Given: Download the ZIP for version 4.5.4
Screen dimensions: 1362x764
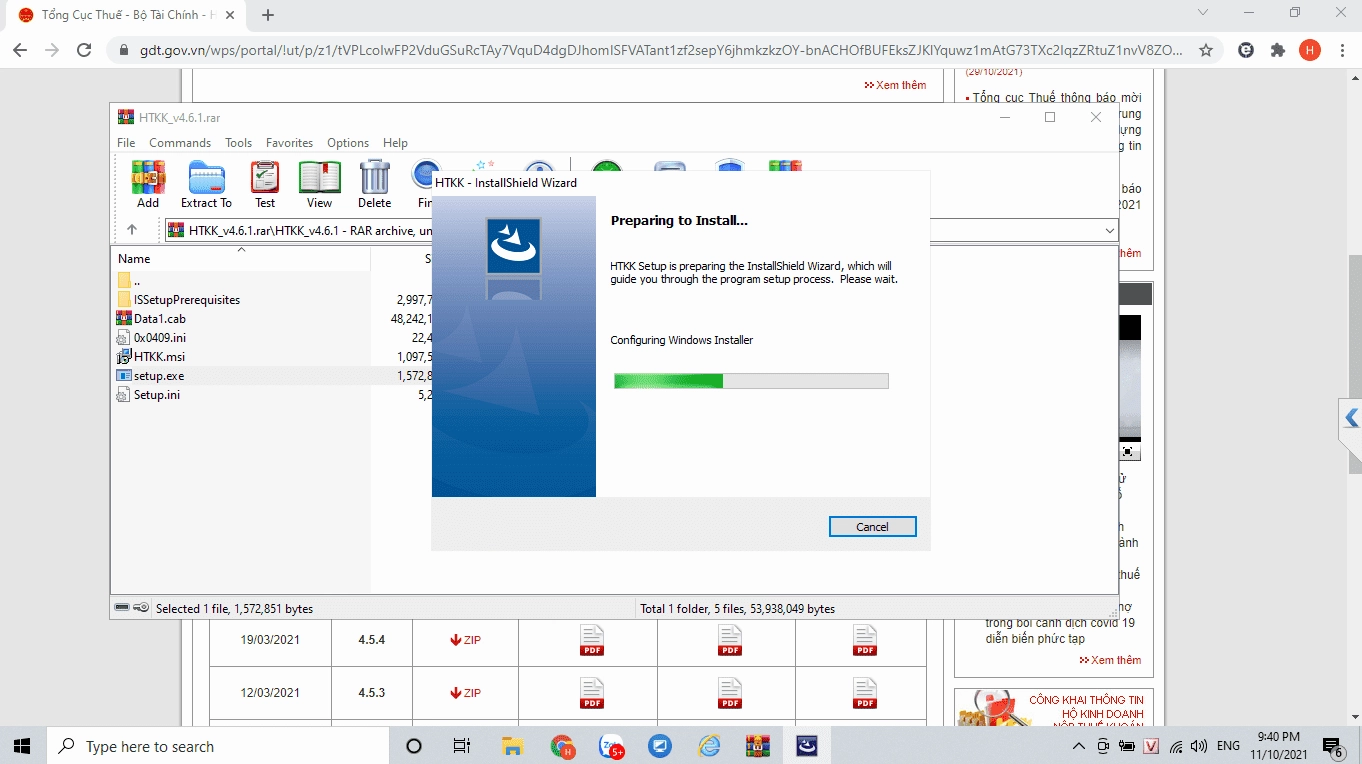Looking at the screenshot, I should pos(465,640).
